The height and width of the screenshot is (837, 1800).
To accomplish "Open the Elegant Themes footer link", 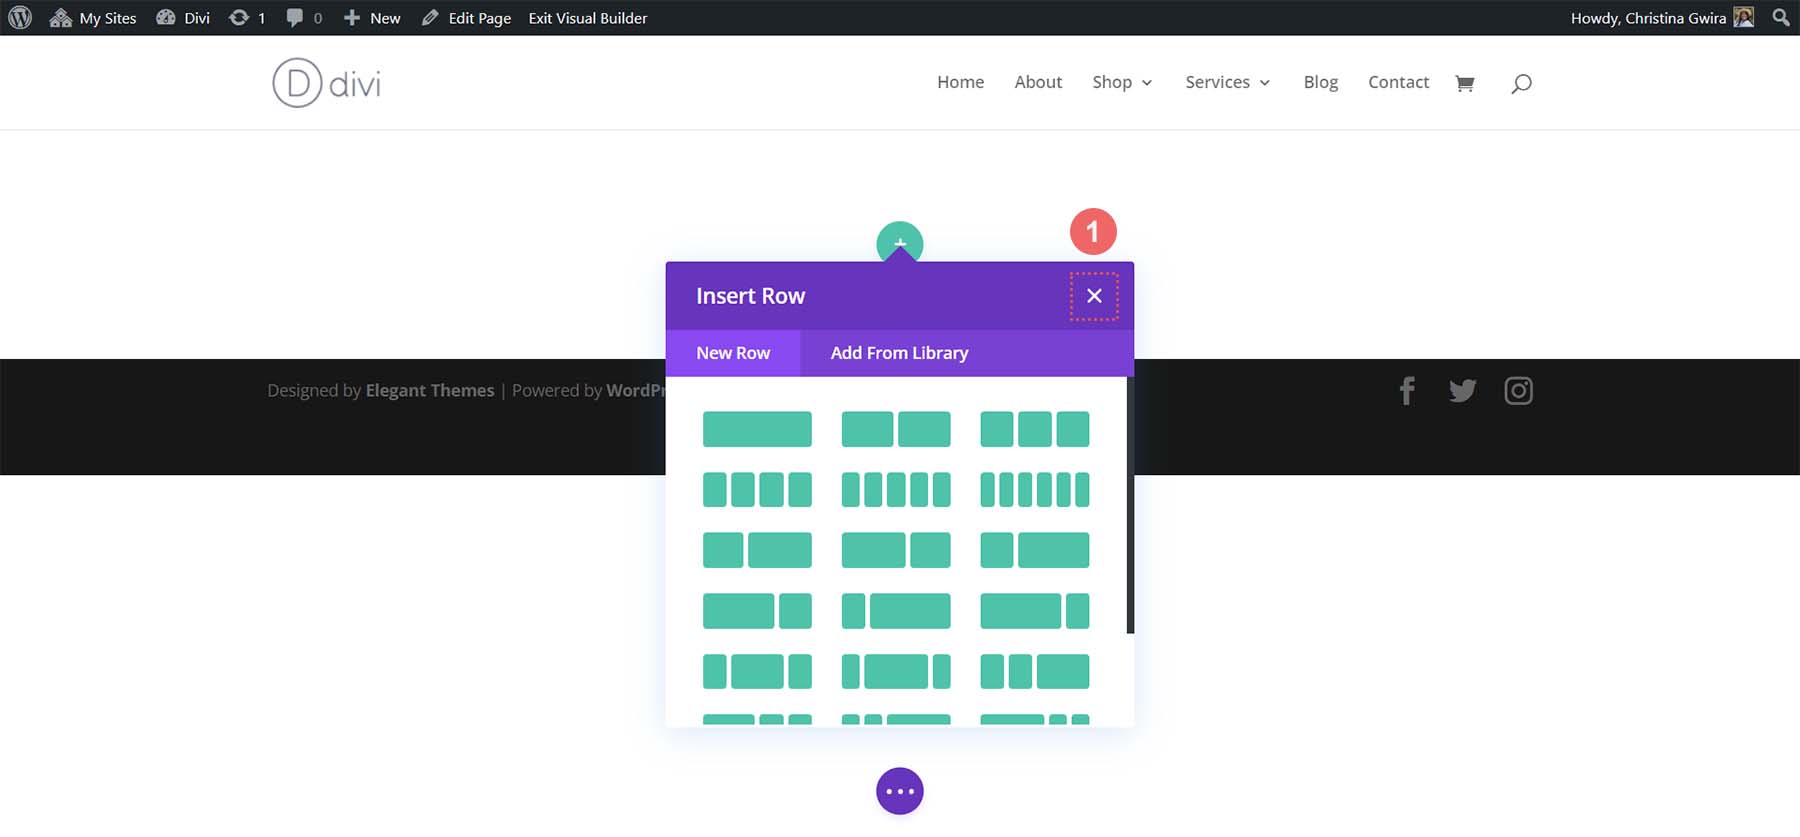I will click(430, 391).
